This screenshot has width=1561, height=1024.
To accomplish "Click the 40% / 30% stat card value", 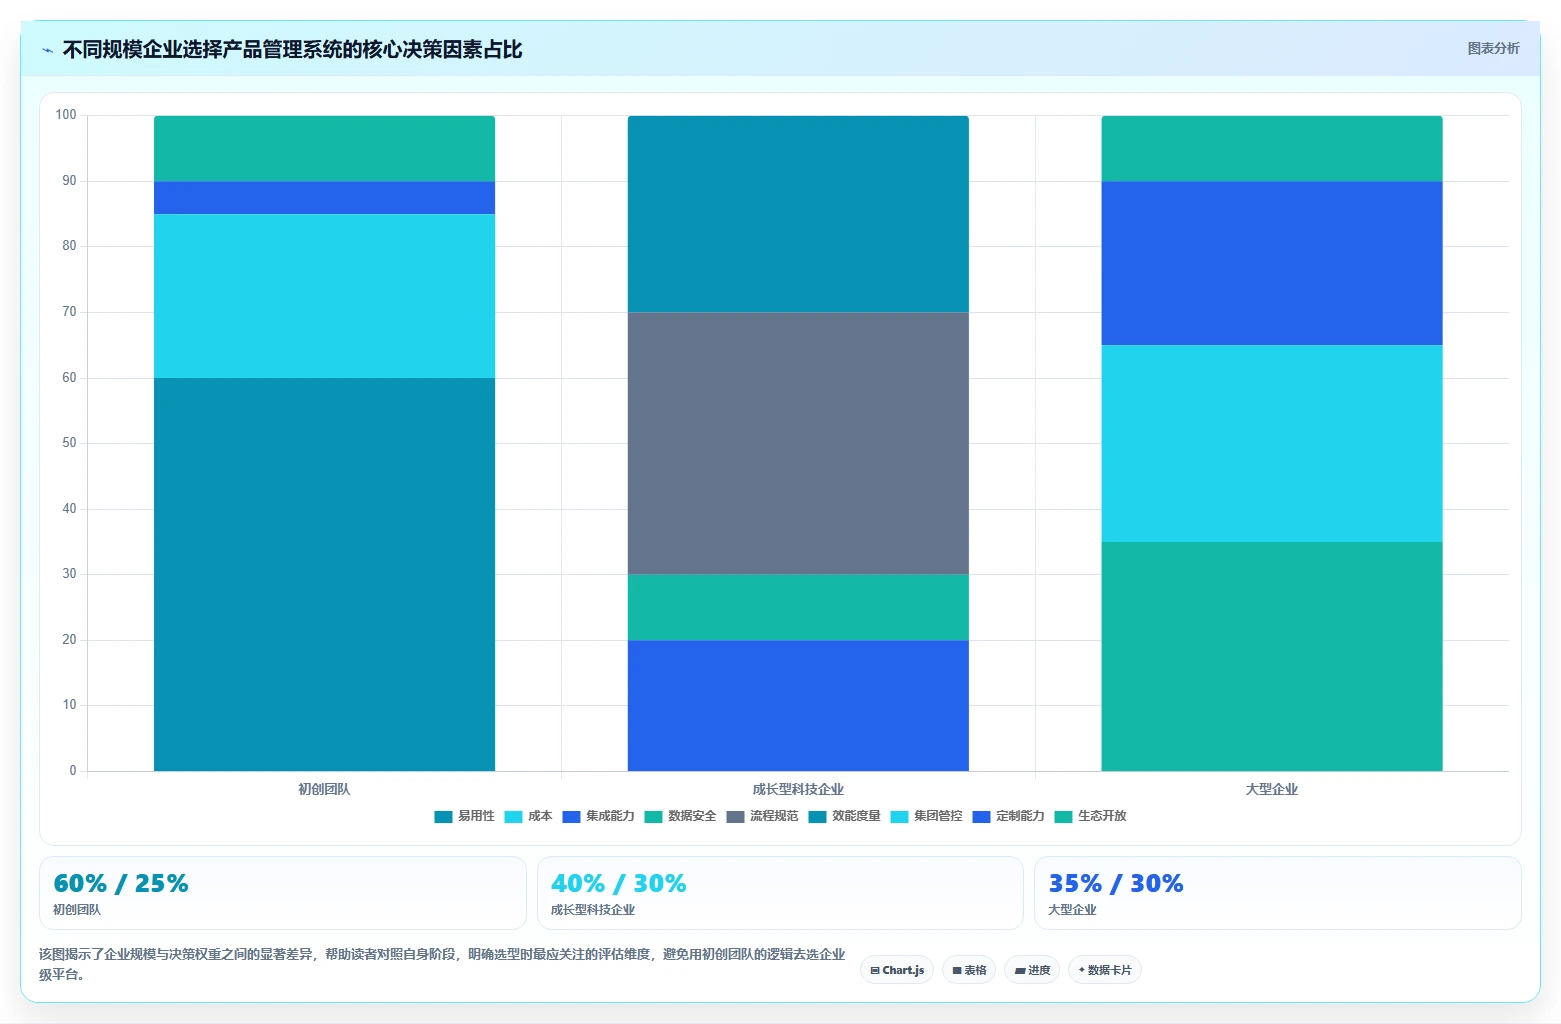I will pyautogui.click(x=619, y=884).
